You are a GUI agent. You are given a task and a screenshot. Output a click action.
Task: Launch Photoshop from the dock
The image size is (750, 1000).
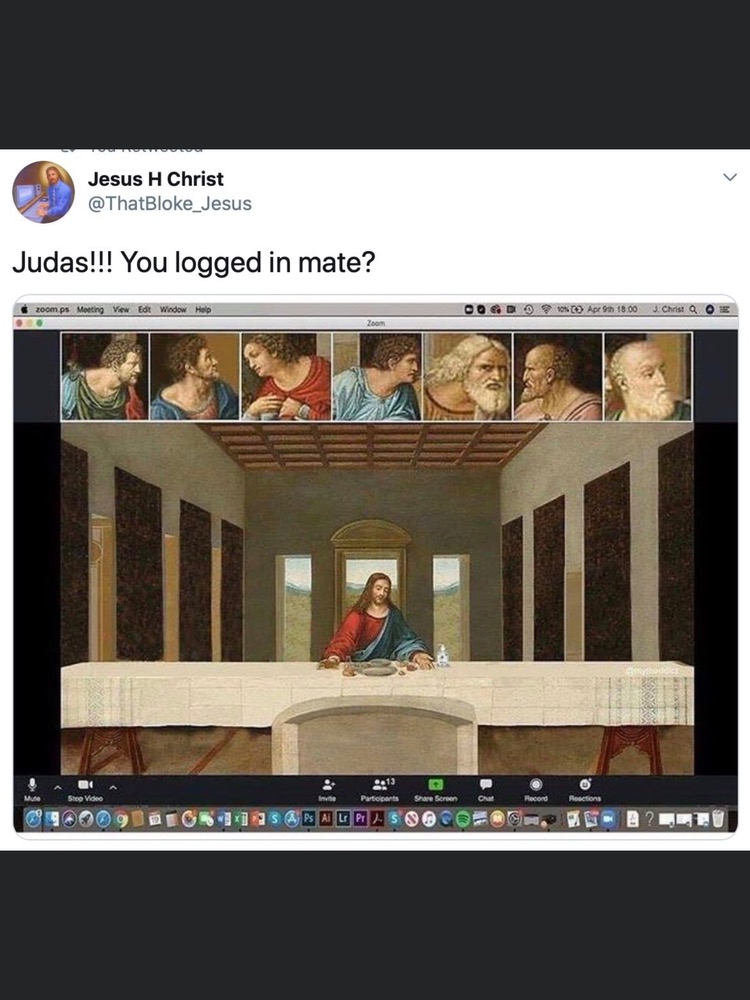click(x=309, y=818)
